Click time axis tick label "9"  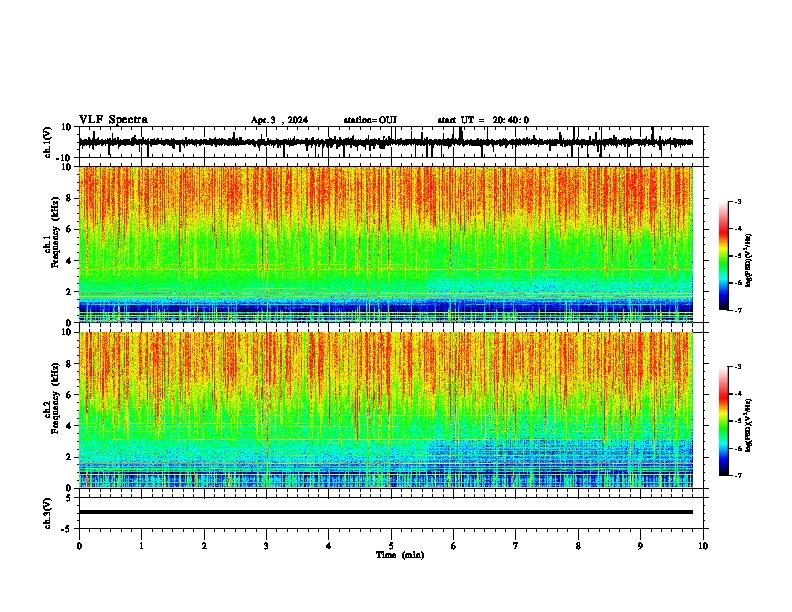[640, 546]
